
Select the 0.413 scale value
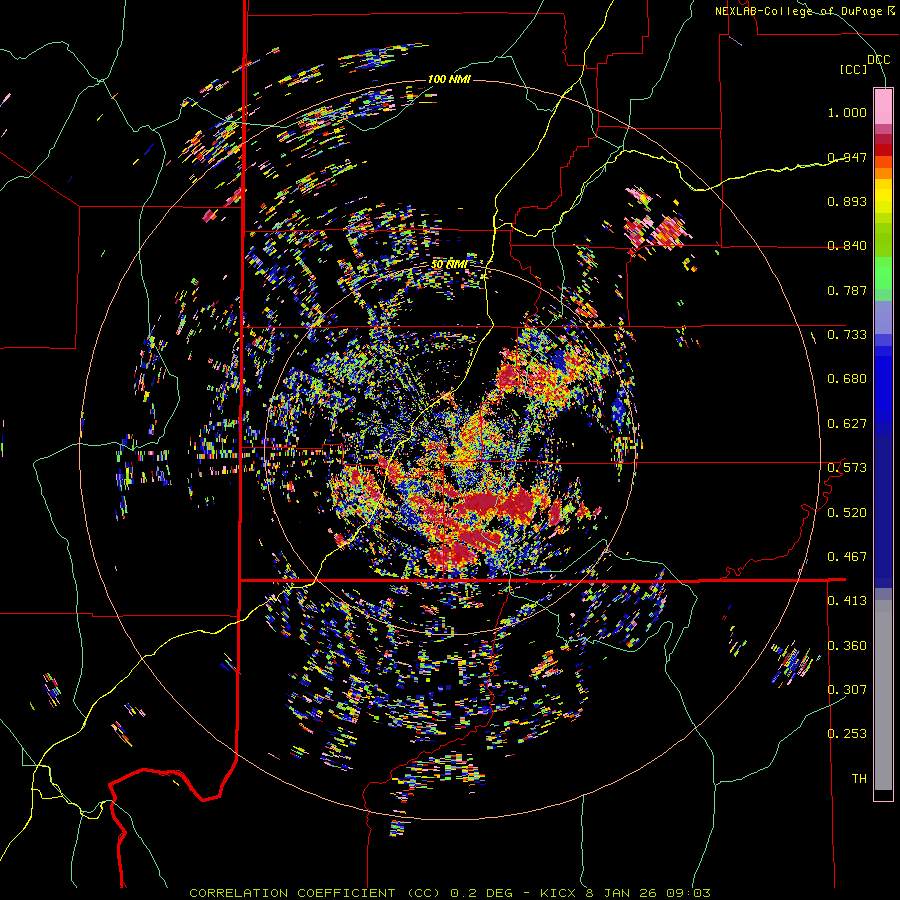847,601
